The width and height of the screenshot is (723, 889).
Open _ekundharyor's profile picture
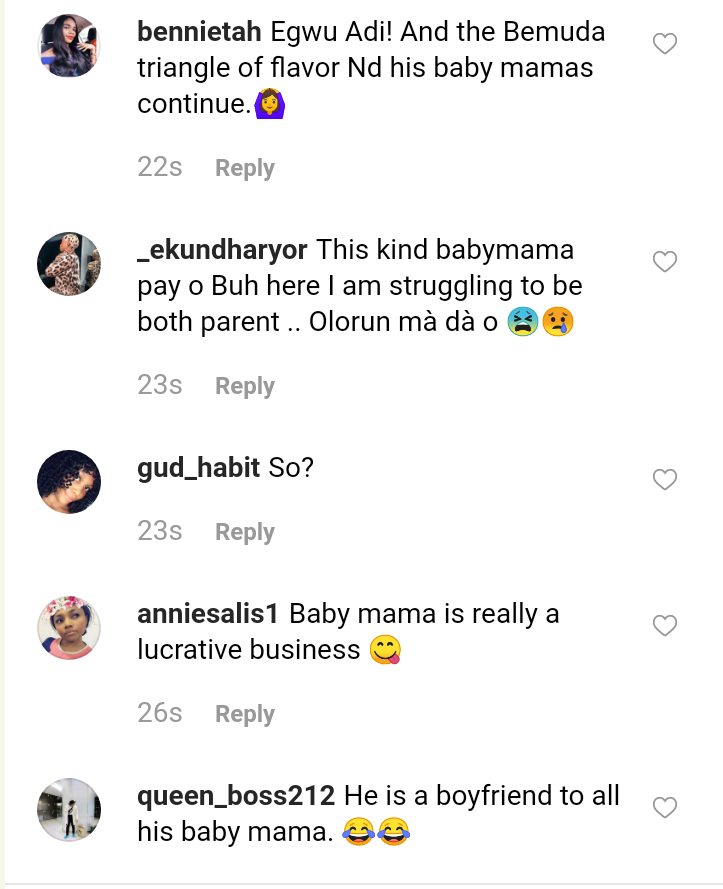click(x=69, y=264)
